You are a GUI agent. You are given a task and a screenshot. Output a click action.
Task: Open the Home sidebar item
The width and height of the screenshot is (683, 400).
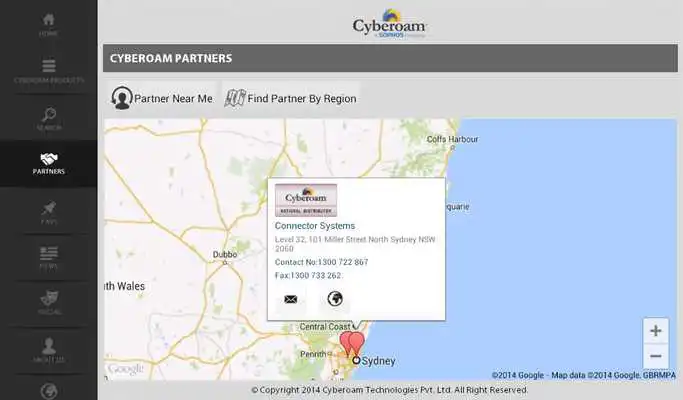click(x=48, y=25)
